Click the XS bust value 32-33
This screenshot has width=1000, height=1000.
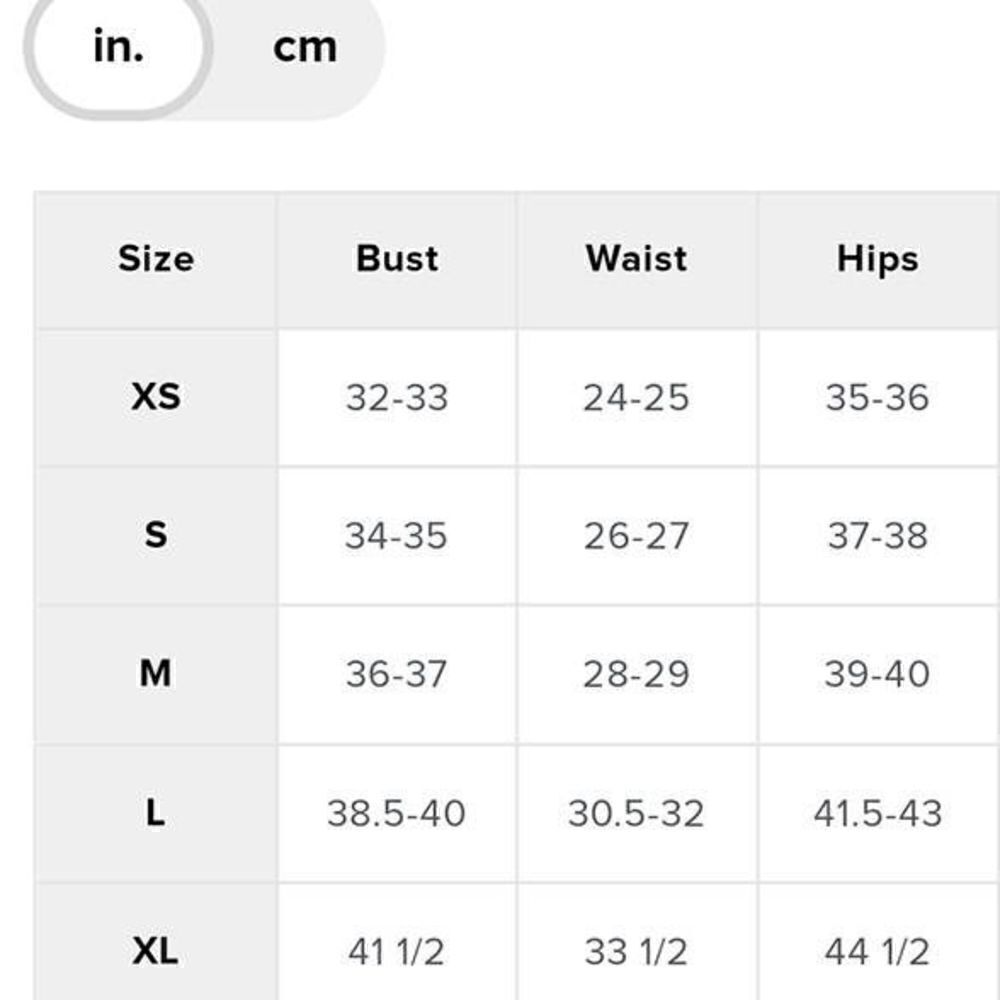tap(397, 397)
